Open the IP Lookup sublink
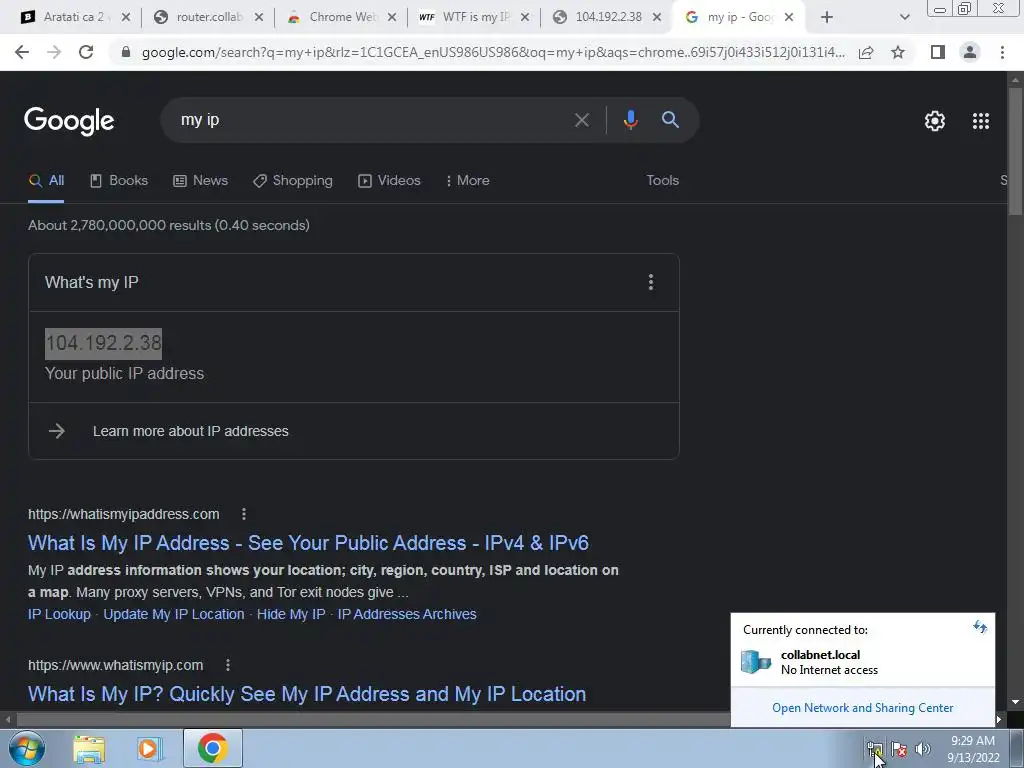This screenshot has width=1024, height=768. coord(59,614)
